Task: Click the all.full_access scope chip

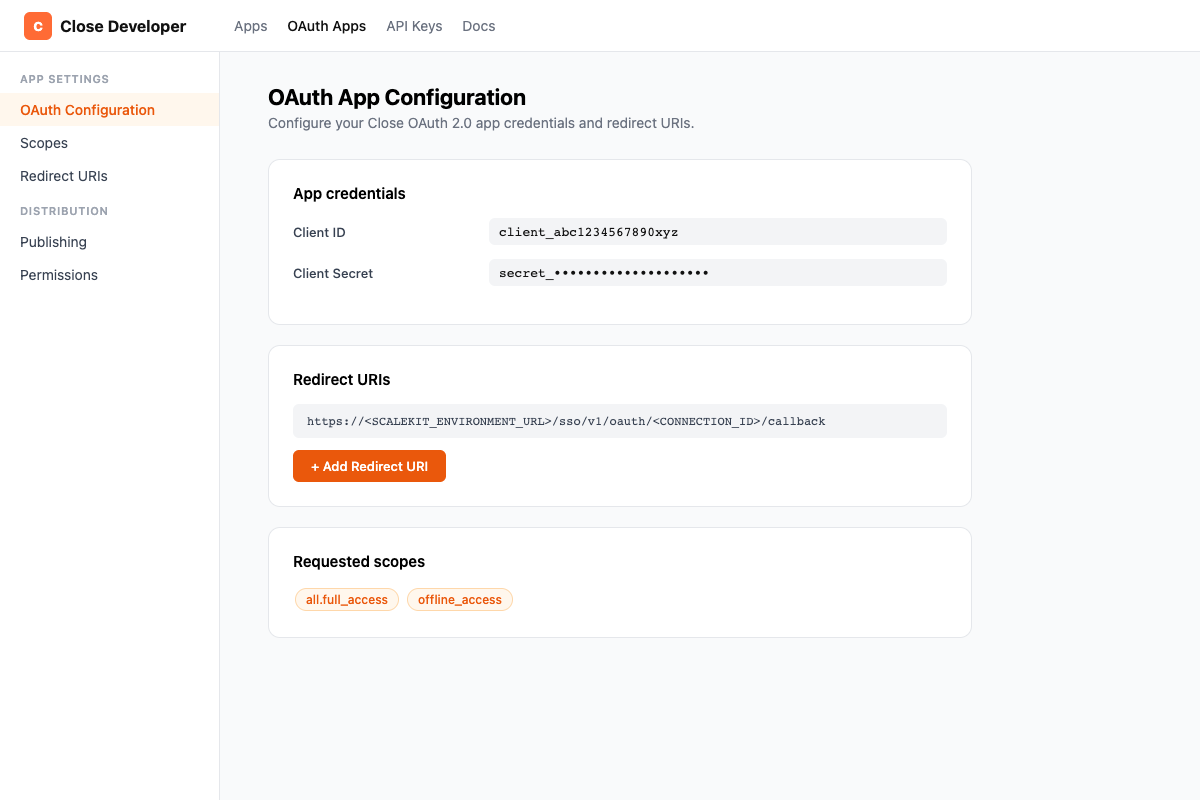Action: [x=347, y=600]
